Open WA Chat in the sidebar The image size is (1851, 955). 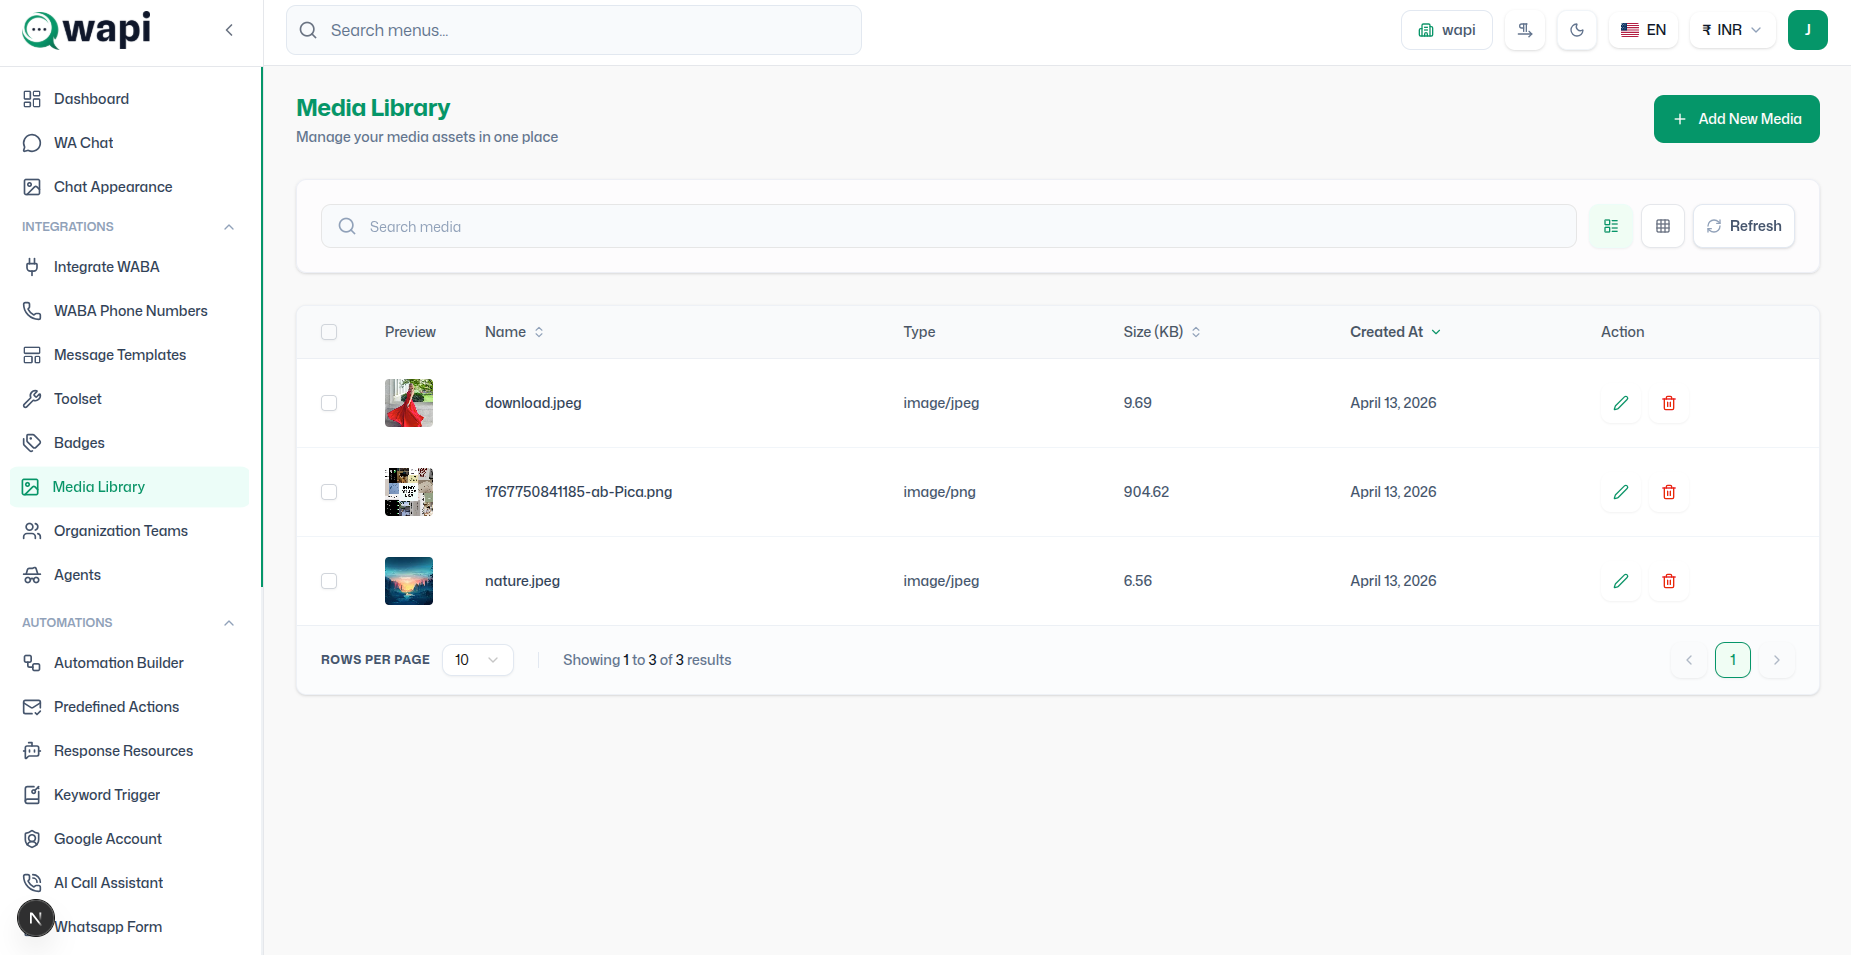coord(130,143)
